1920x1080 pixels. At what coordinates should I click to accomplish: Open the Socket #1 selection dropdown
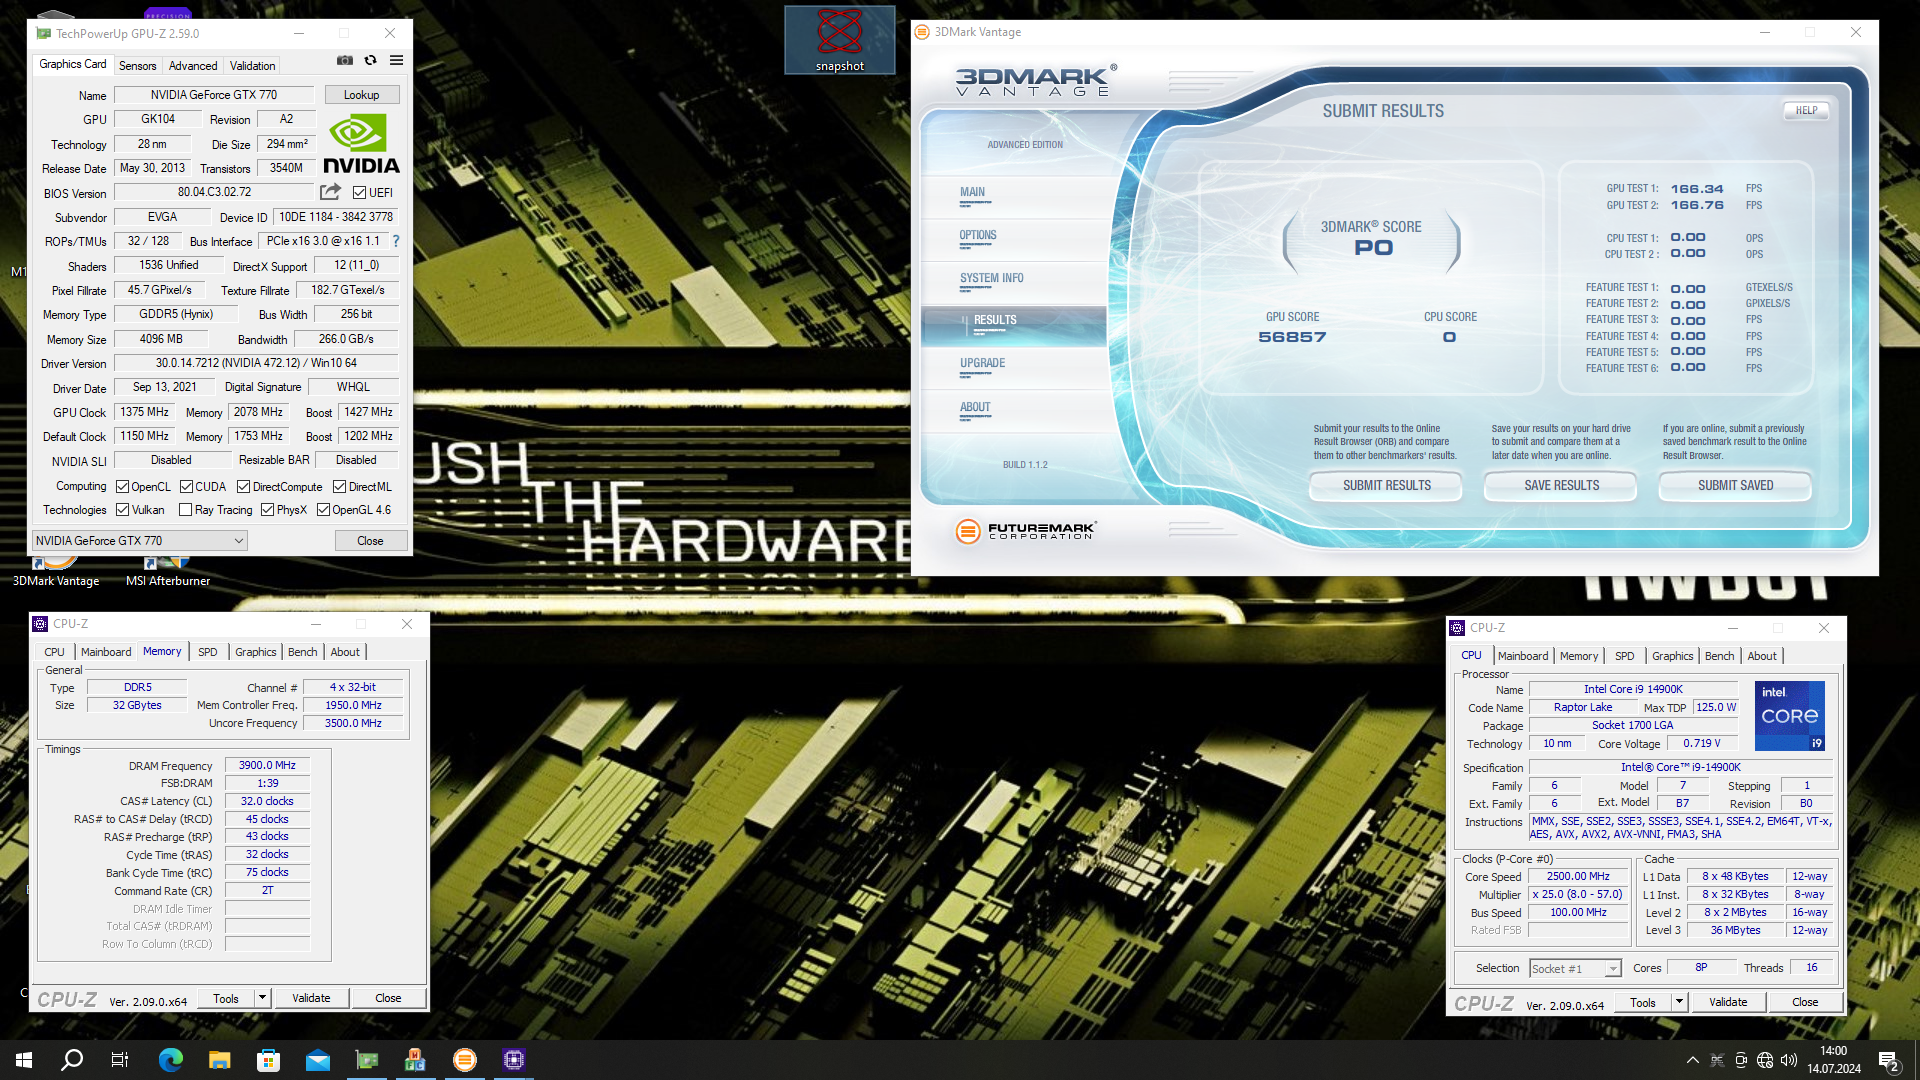[x=1575, y=969]
